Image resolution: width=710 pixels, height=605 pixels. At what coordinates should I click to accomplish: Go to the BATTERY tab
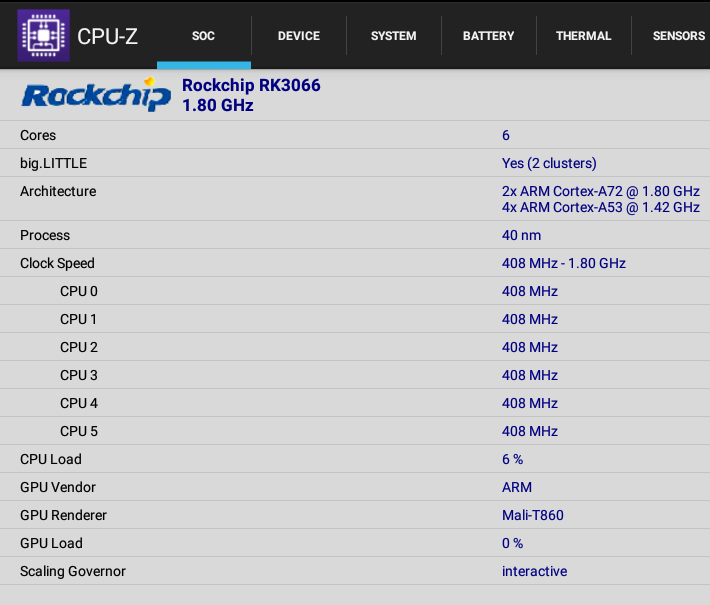[489, 36]
